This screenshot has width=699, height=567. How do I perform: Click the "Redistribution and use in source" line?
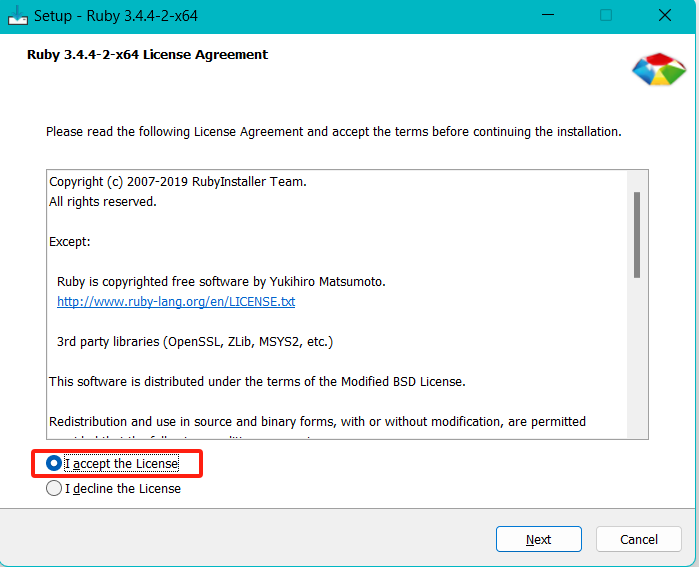317,422
